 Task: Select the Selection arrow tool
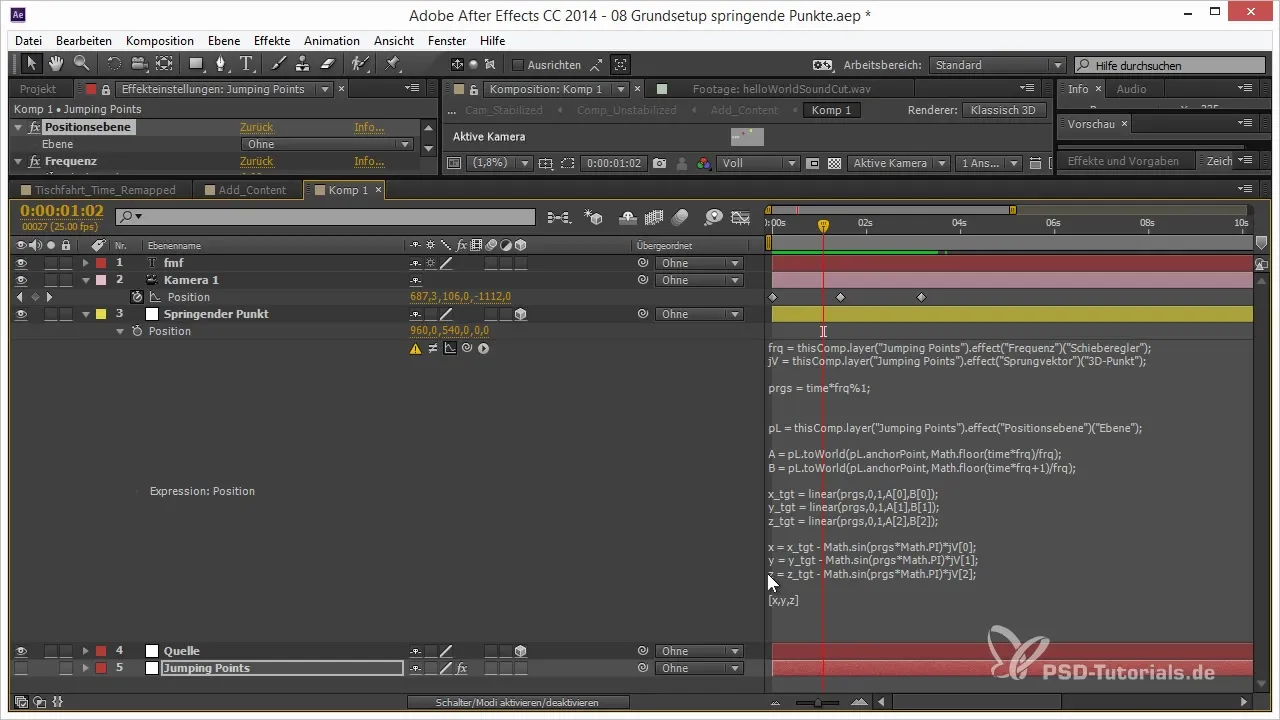[x=31, y=64]
